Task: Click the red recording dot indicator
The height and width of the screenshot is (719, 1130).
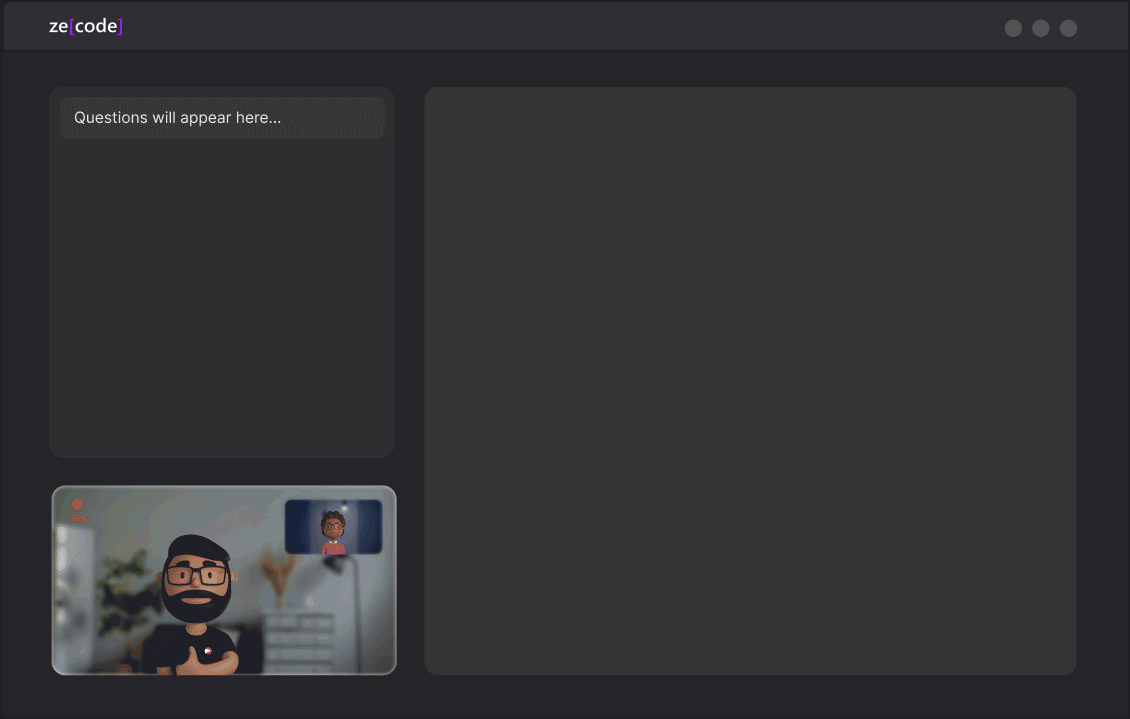Action: [77, 504]
